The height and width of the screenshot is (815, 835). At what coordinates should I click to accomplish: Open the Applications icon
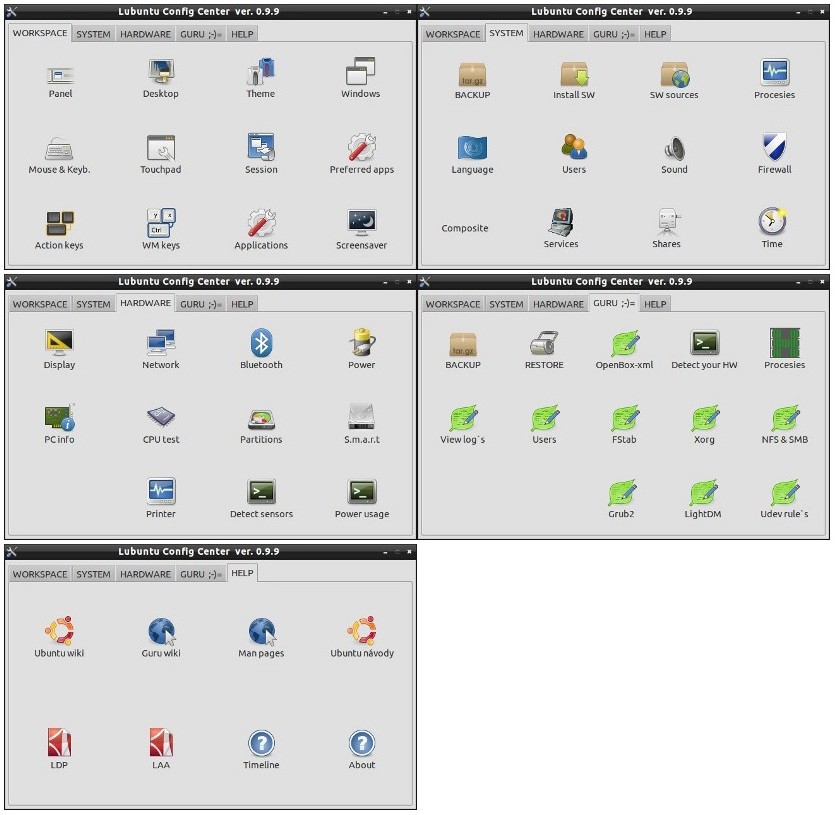(x=261, y=223)
